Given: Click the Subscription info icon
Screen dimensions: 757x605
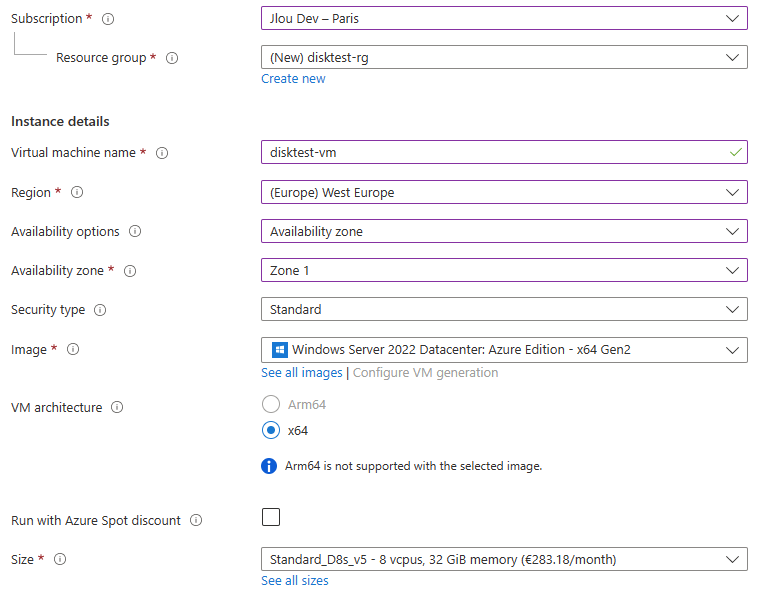Looking at the screenshot, I should click(108, 19).
